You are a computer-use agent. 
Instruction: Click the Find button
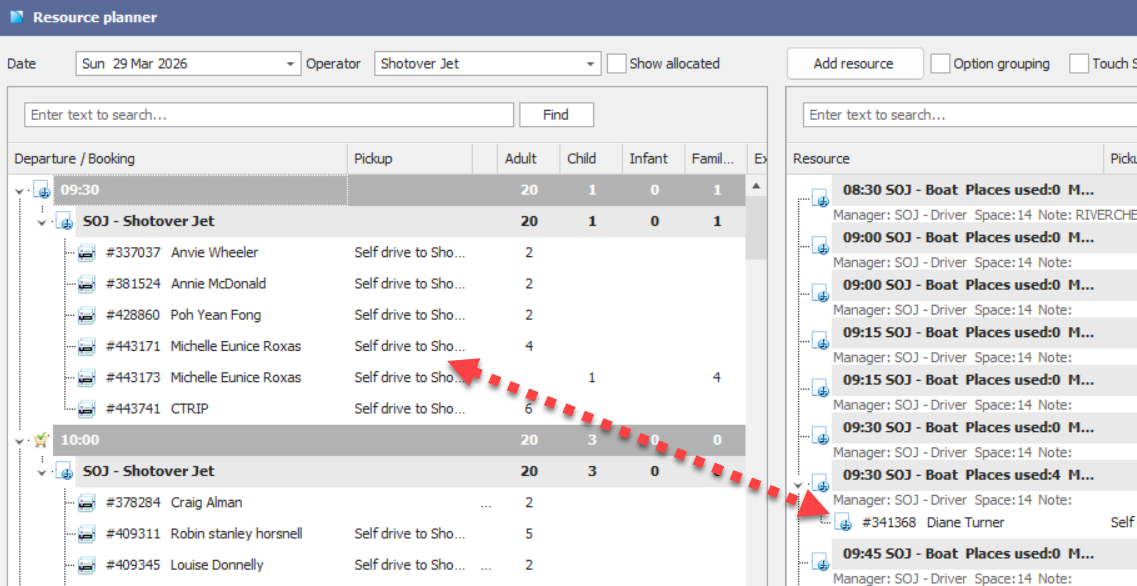pos(556,115)
